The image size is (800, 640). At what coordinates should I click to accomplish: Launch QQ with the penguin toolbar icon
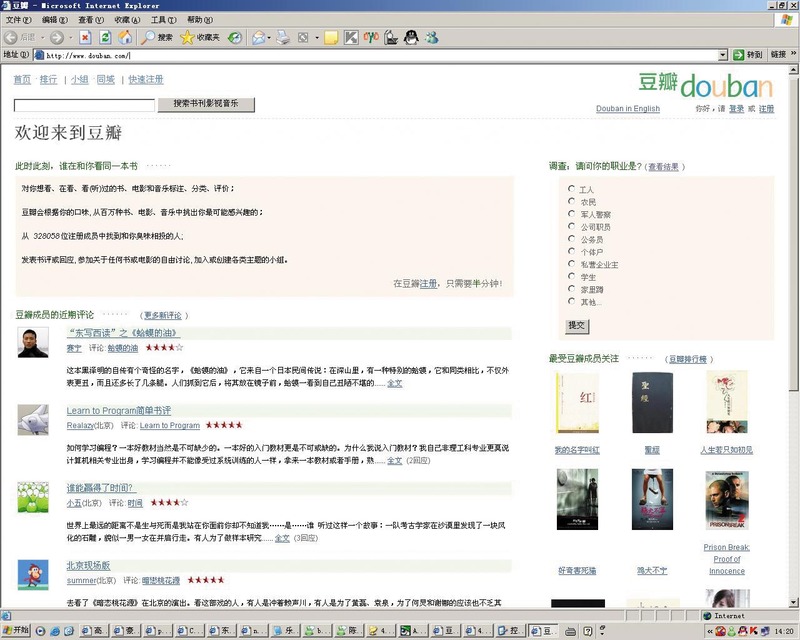tap(411, 37)
